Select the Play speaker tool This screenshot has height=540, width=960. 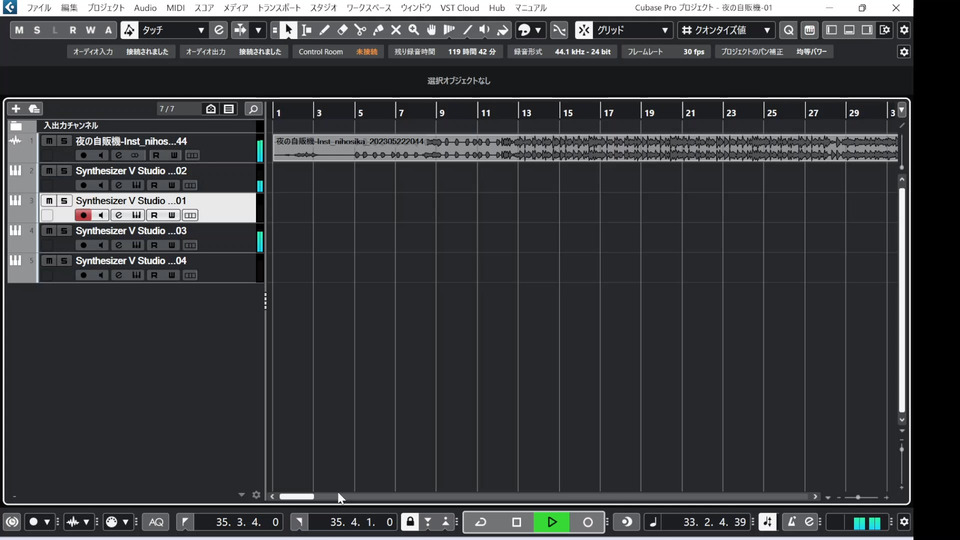(485, 30)
